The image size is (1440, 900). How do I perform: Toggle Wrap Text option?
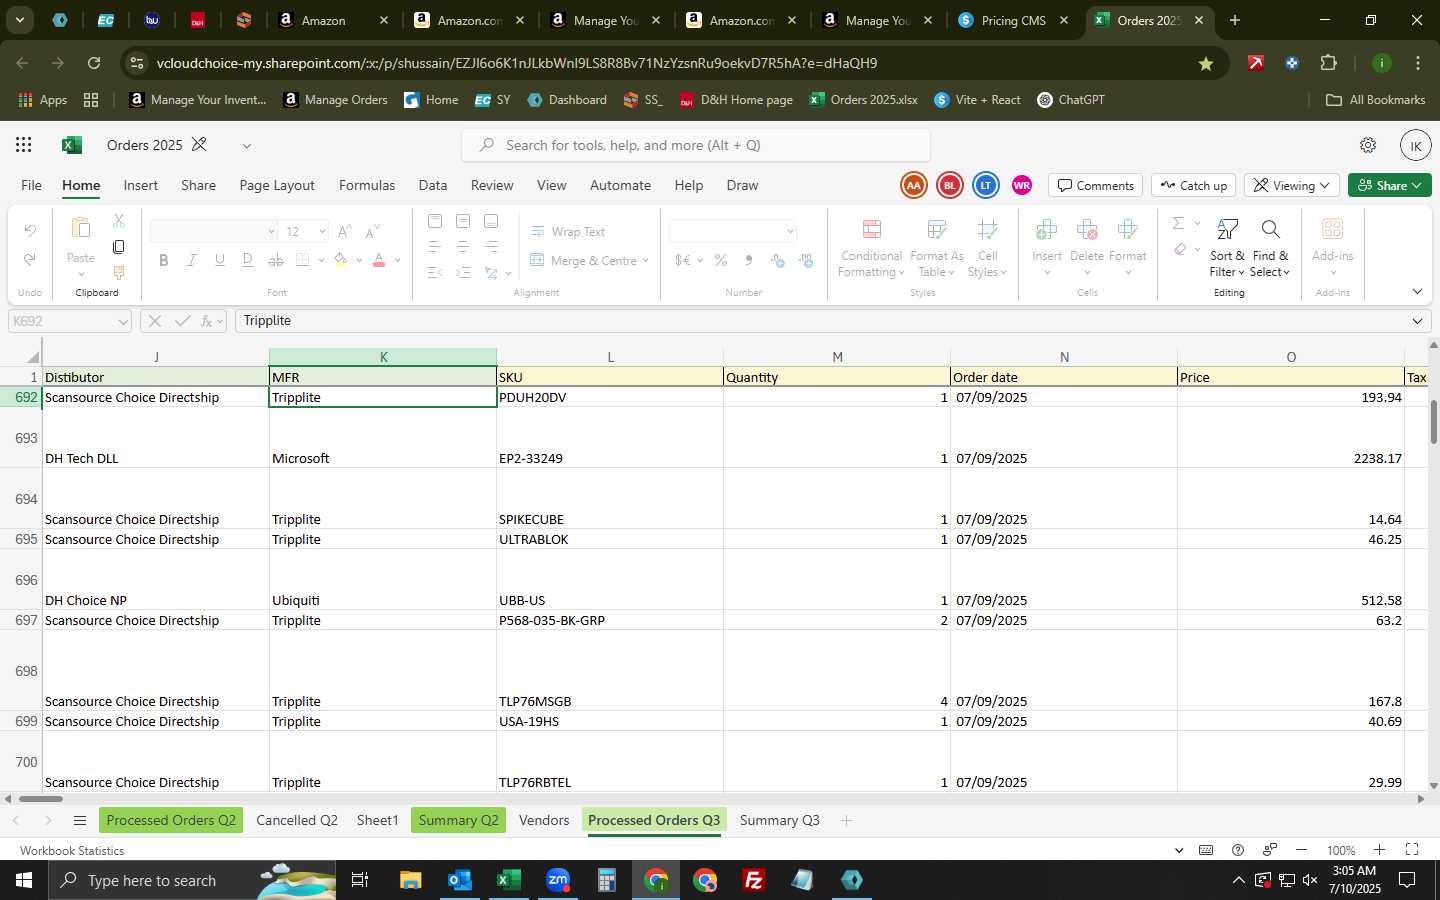568,231
